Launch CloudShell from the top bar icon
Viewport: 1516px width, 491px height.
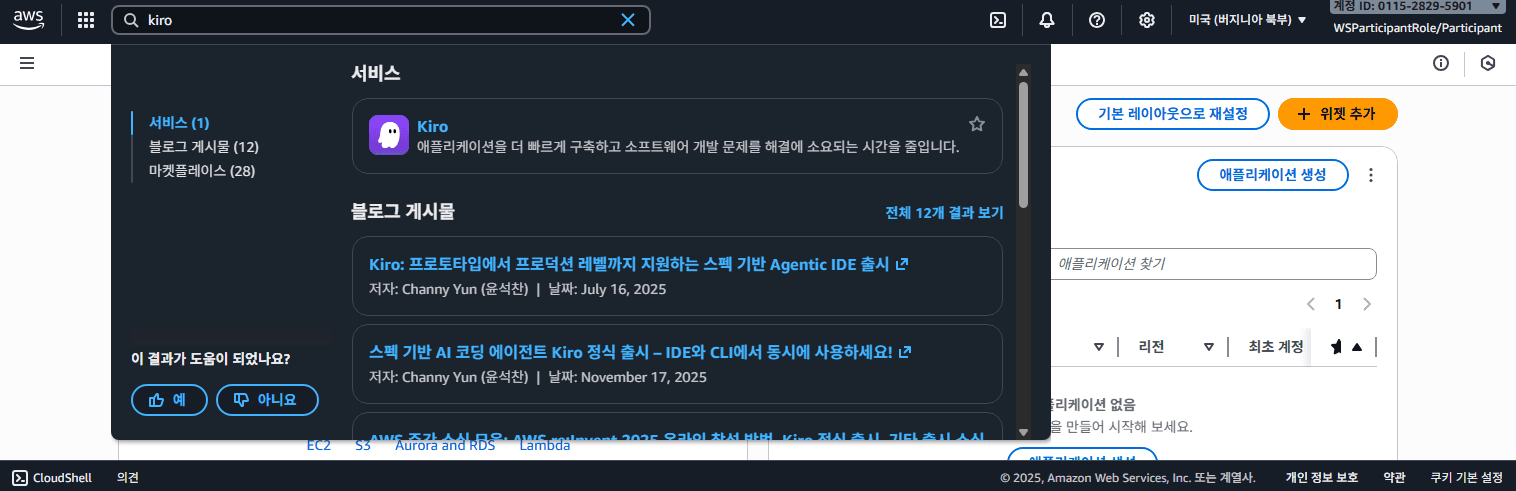997,20
